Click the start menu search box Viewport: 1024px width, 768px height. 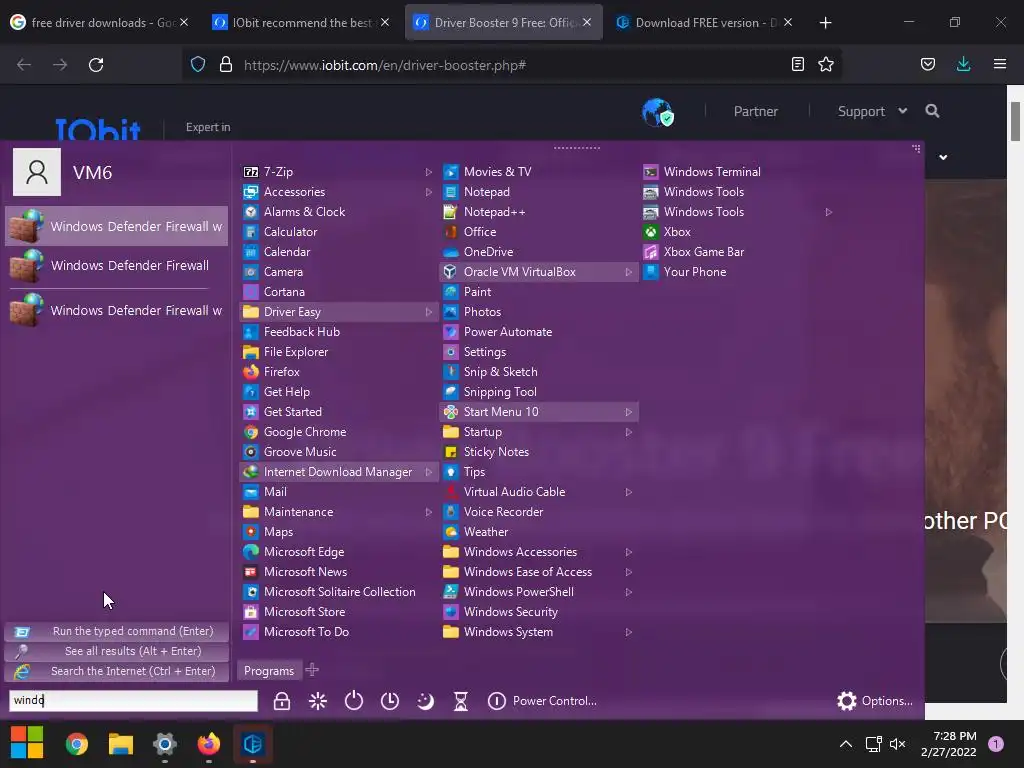click(133, 701)
